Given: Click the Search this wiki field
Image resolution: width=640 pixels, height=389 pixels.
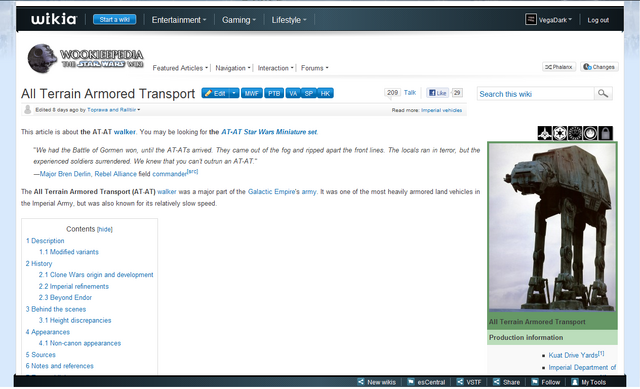Looking at the screenshot, I should (x=536, y=94).
